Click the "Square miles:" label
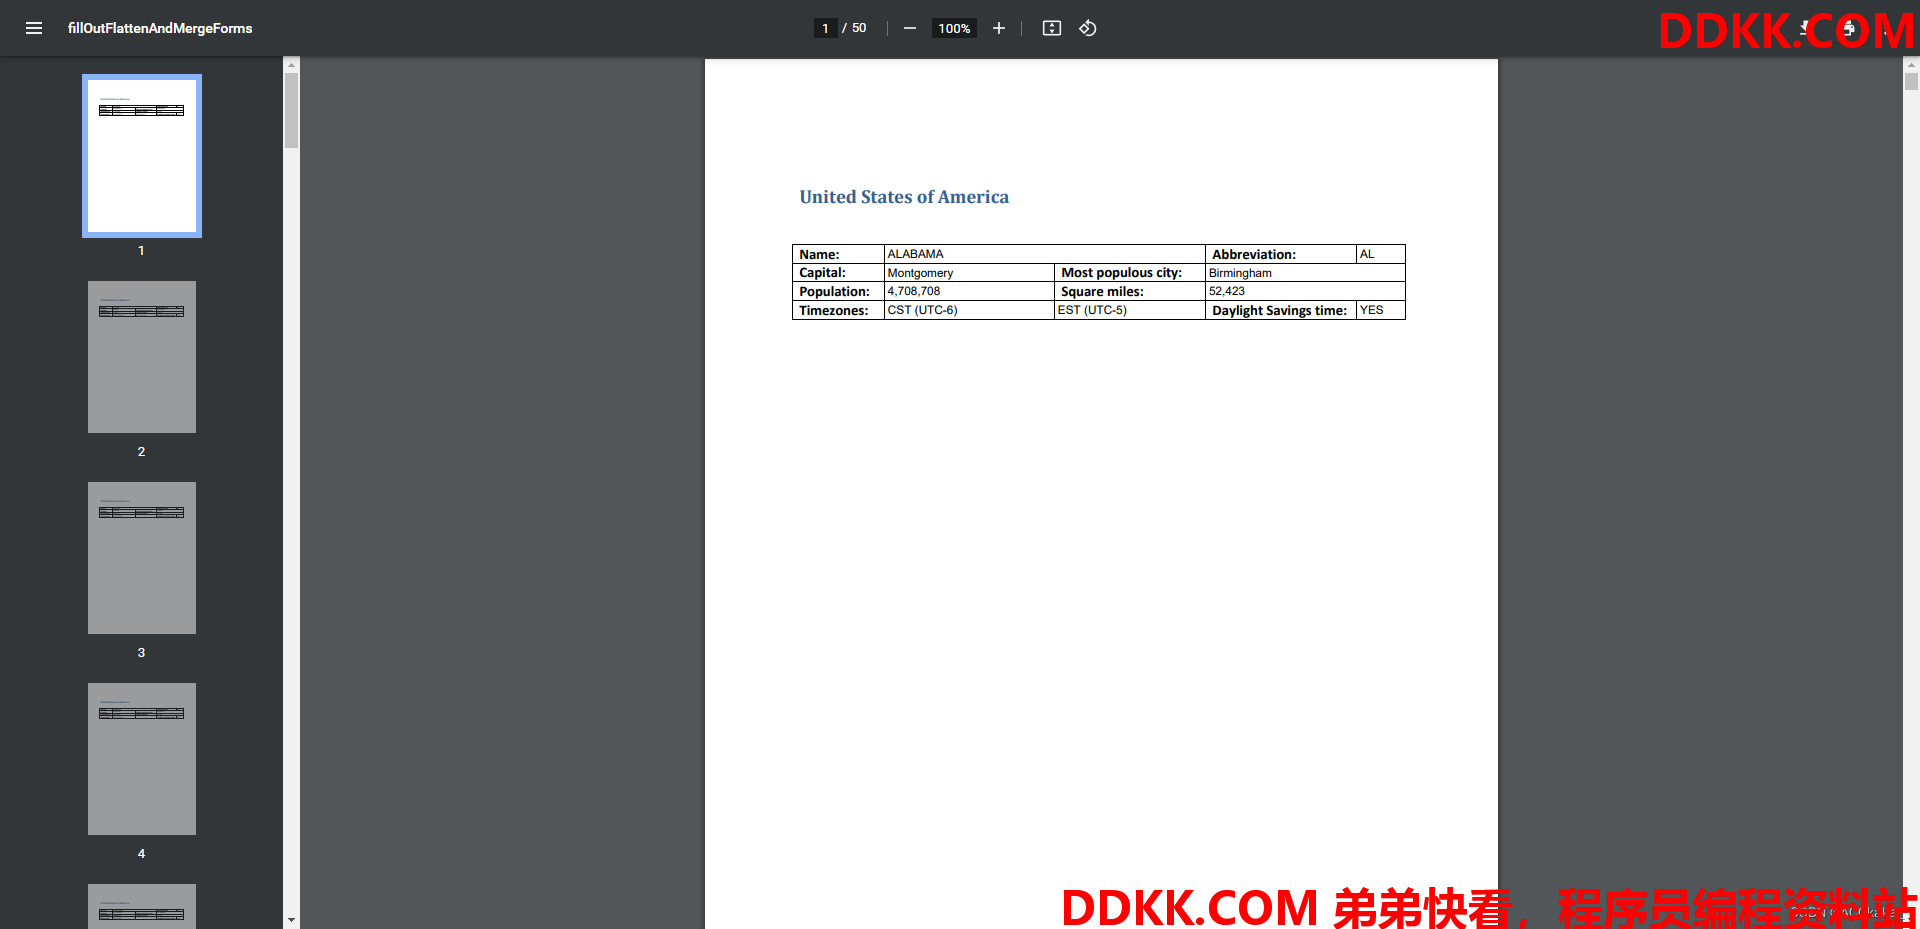 [1102, 292]
